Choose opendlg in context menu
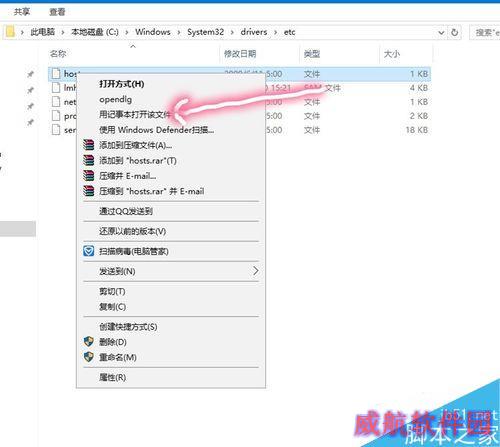This screenshot has width=500, height=447. click(115, 99)
